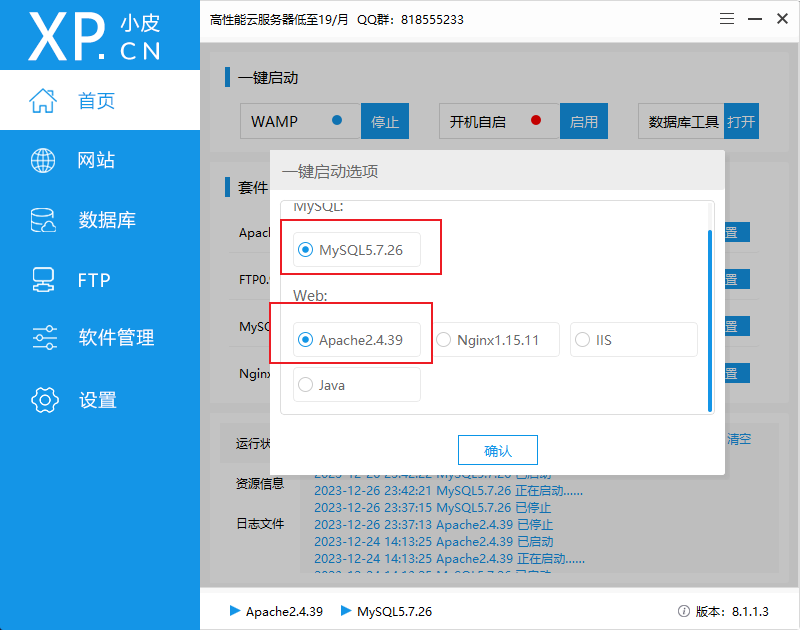This screenshot has width=800, height=630.
Task: Click the WAMP label
Action: [274, 121]
